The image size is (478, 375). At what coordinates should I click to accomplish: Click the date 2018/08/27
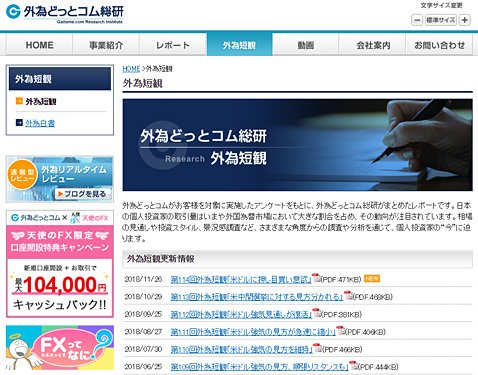[143, 332]
